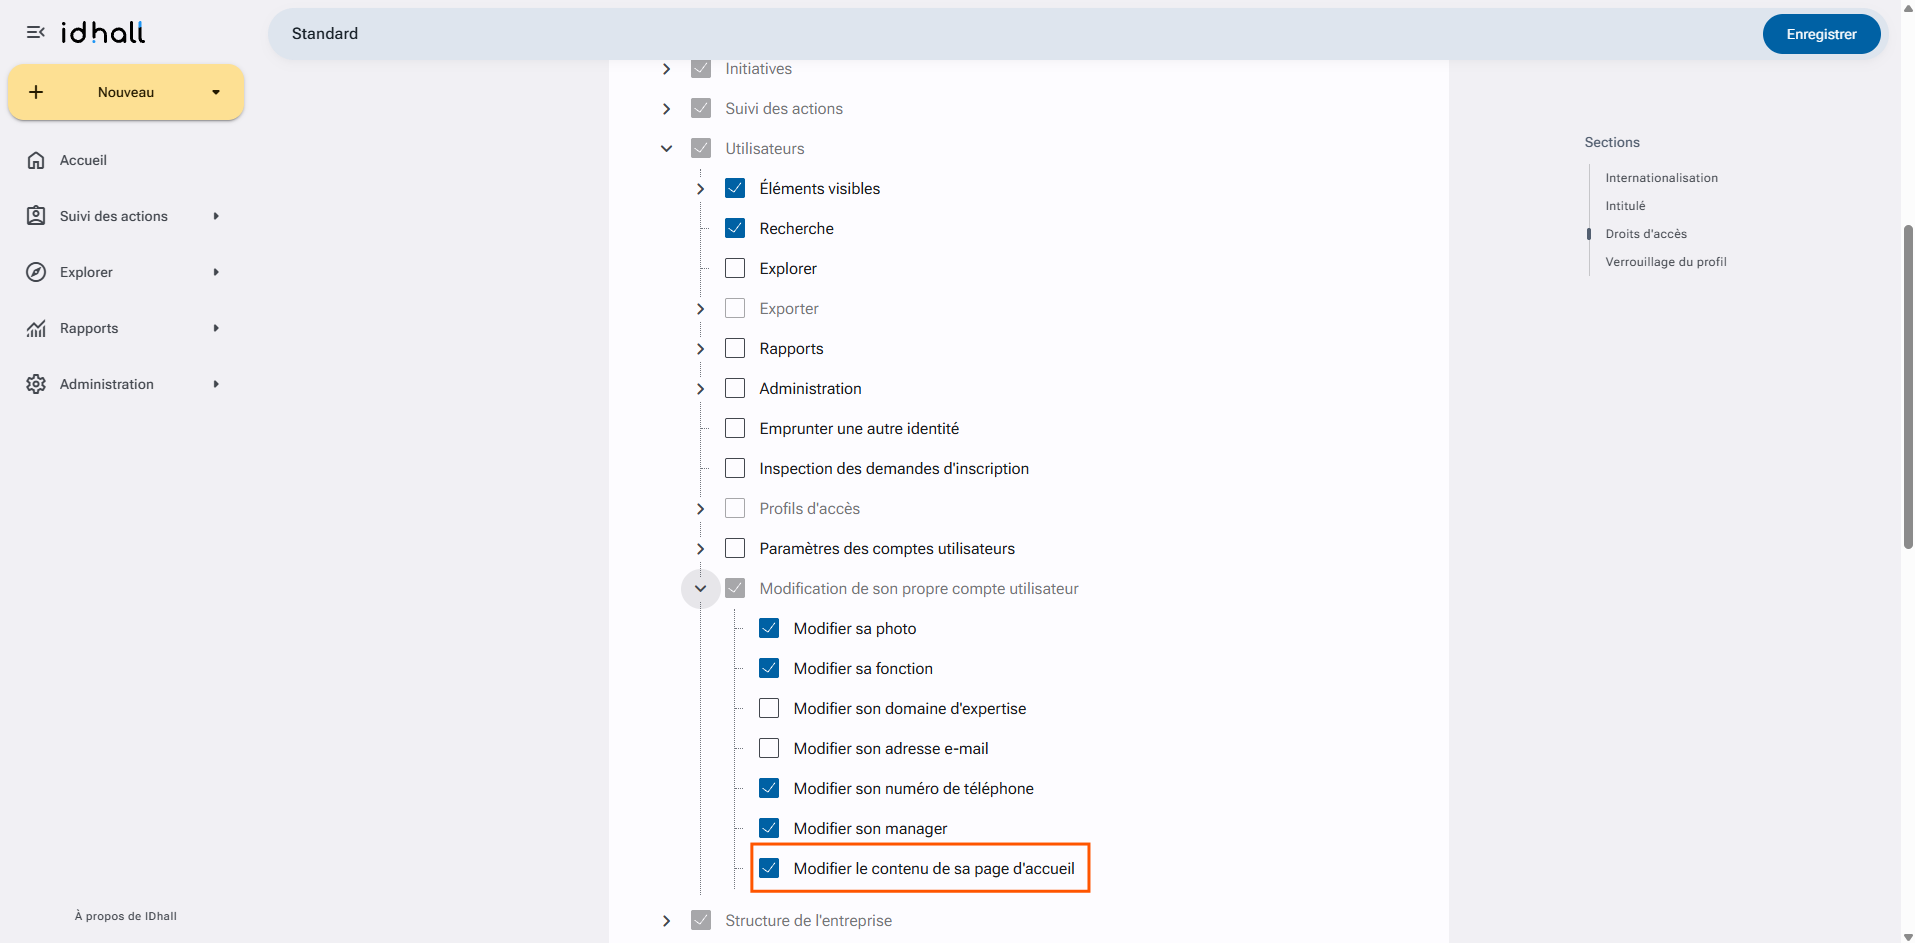Click the Suivi des actions sidebar icon
Viewport: 1915px width, 943px height.
click(36, 216)
